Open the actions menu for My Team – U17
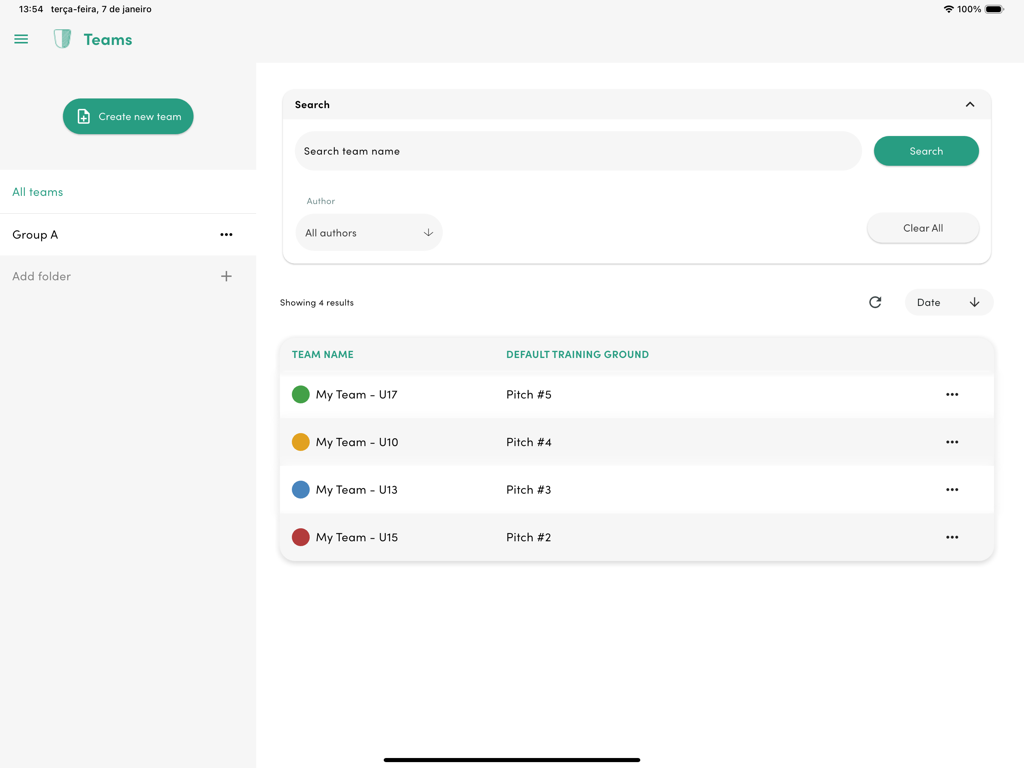 coord(951,394)
